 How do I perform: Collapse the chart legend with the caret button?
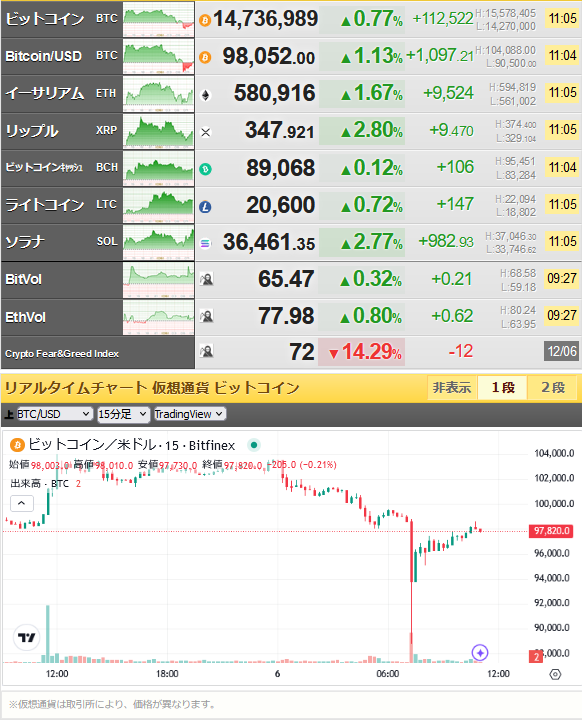[22, 503]
